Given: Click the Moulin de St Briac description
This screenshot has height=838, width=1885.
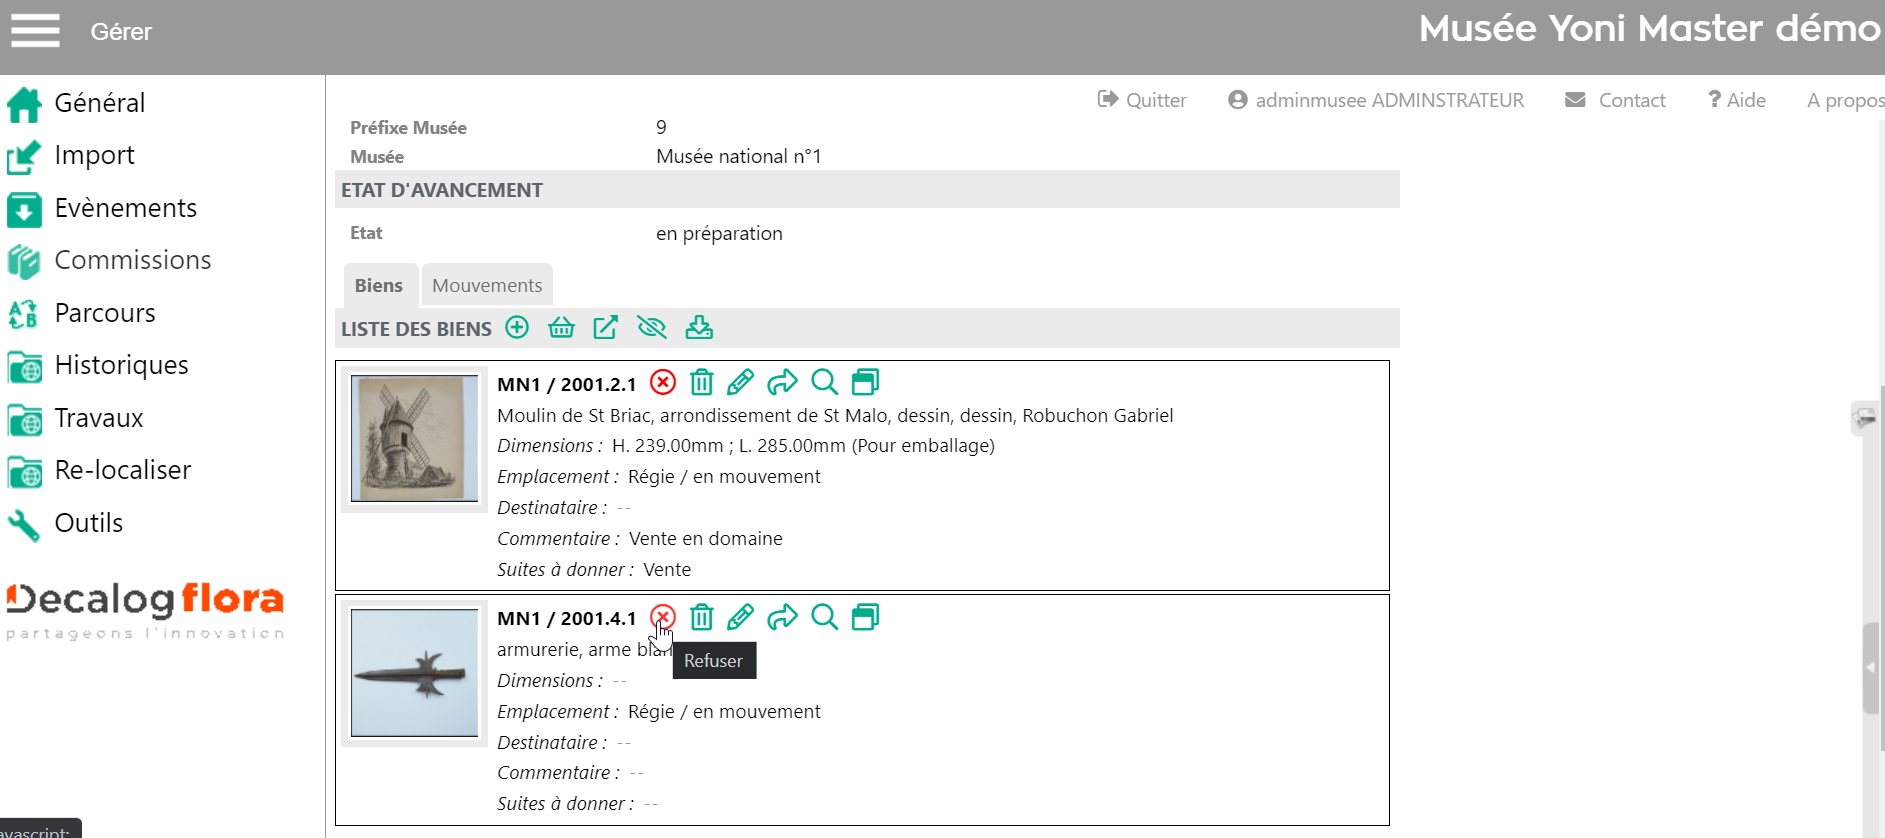Looking at the screenshot, I should (x=835, y=415).
